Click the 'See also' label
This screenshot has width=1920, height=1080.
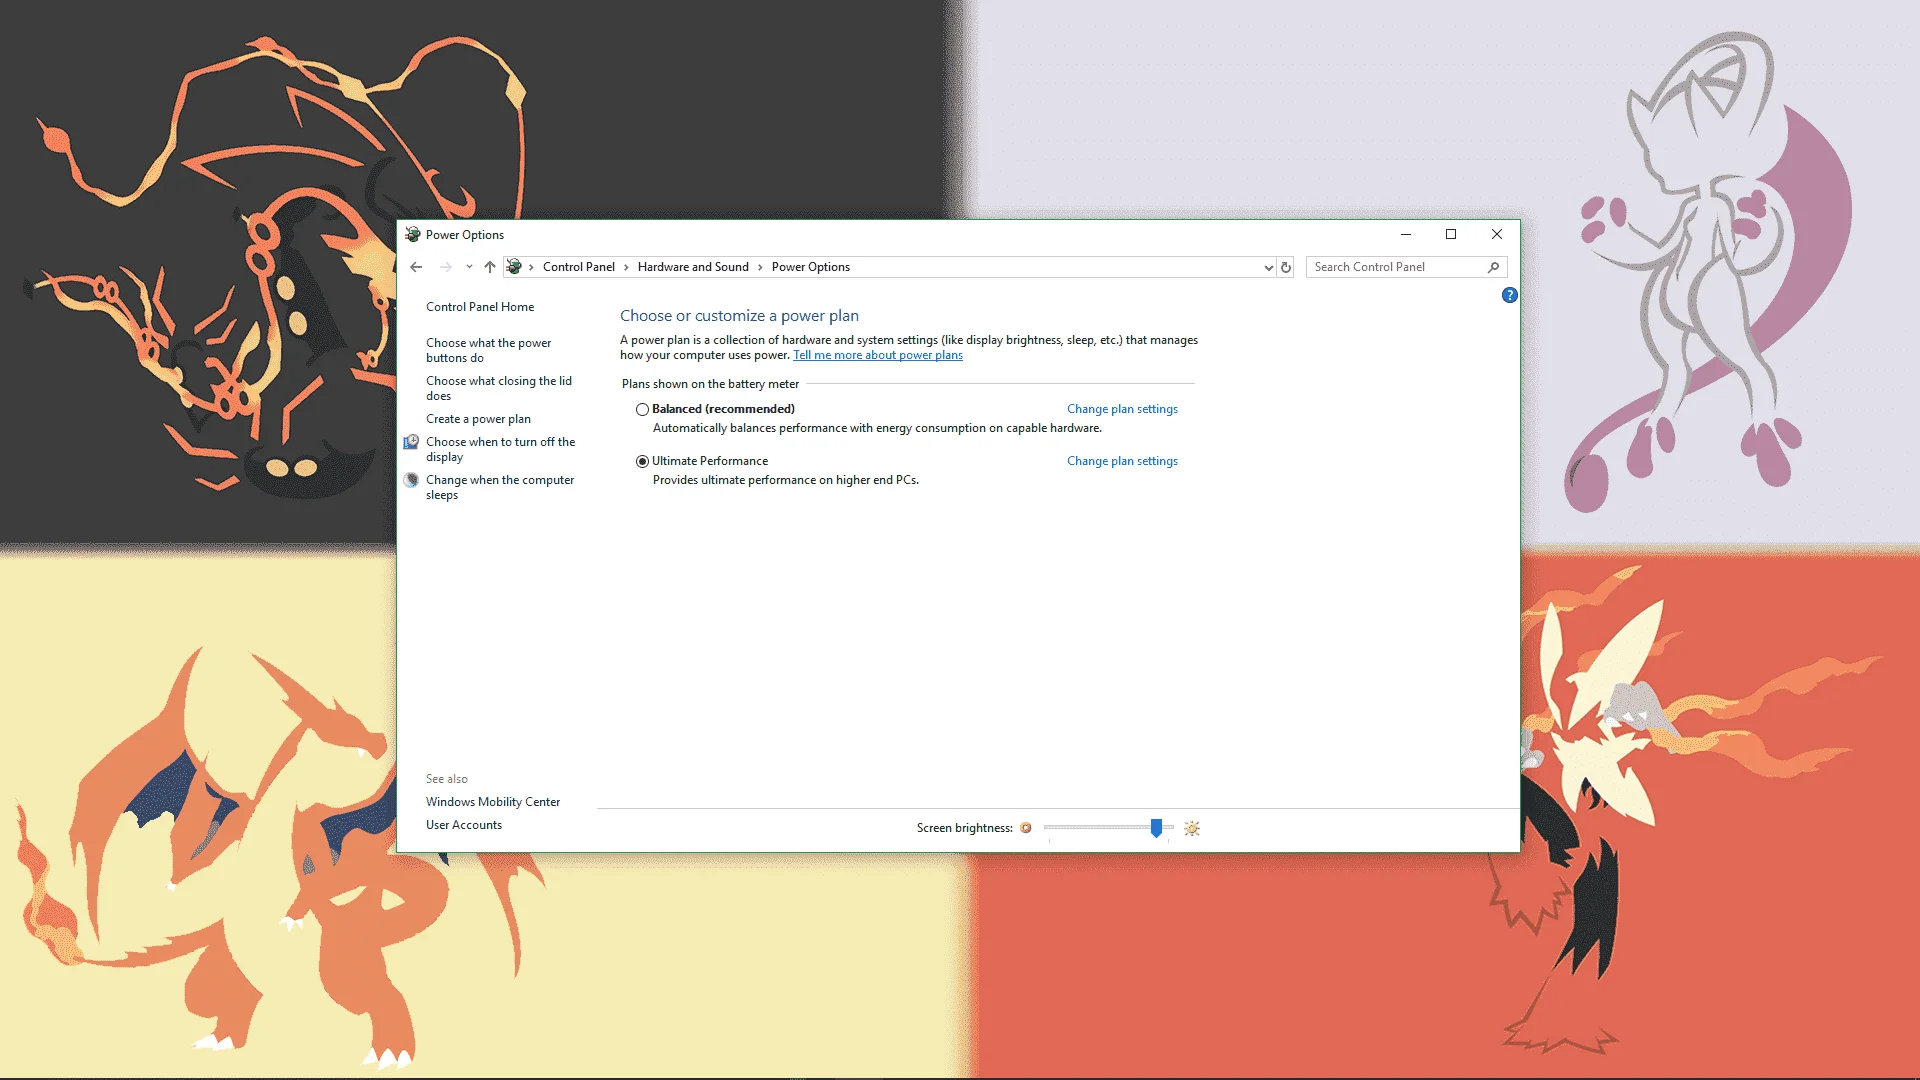pyautogui.click(x=447, y=779)
